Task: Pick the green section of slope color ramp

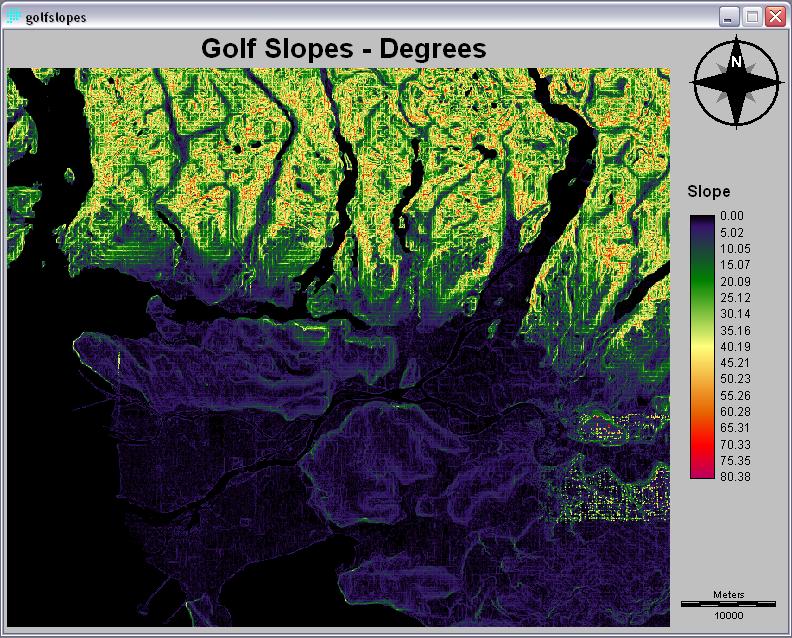Action: 702,270
